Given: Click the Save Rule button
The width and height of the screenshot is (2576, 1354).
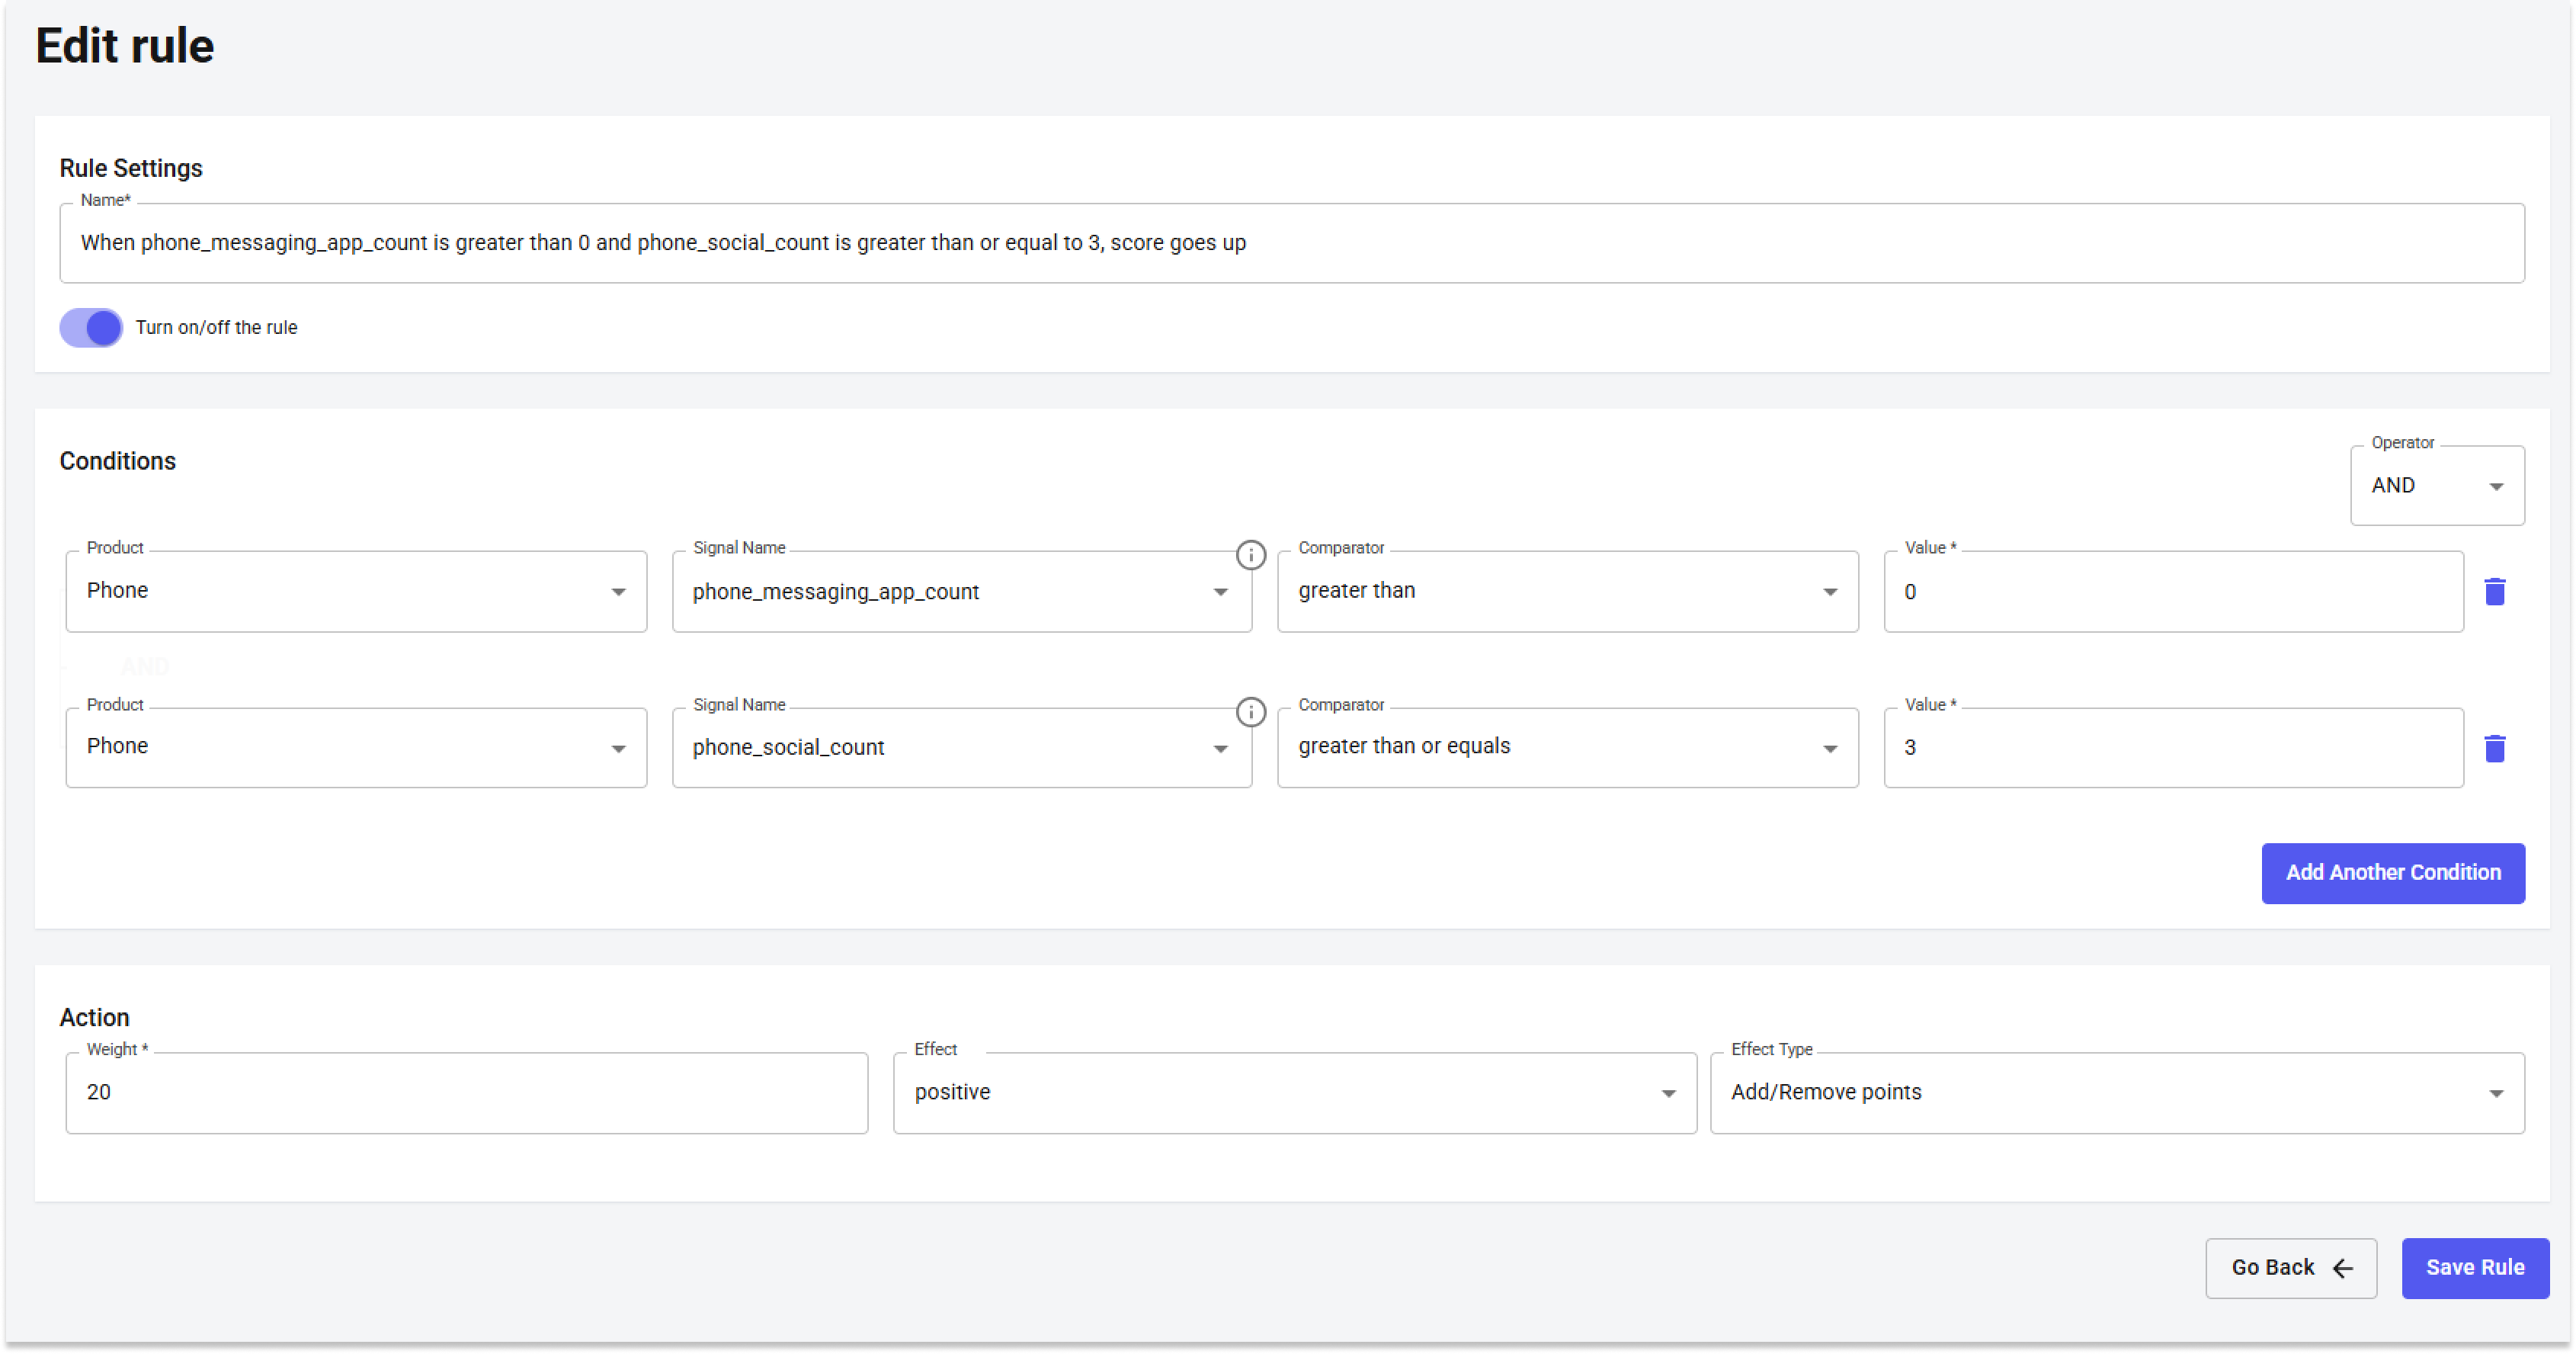Looking at the screenshot, I should [x=2474, y=1267].
